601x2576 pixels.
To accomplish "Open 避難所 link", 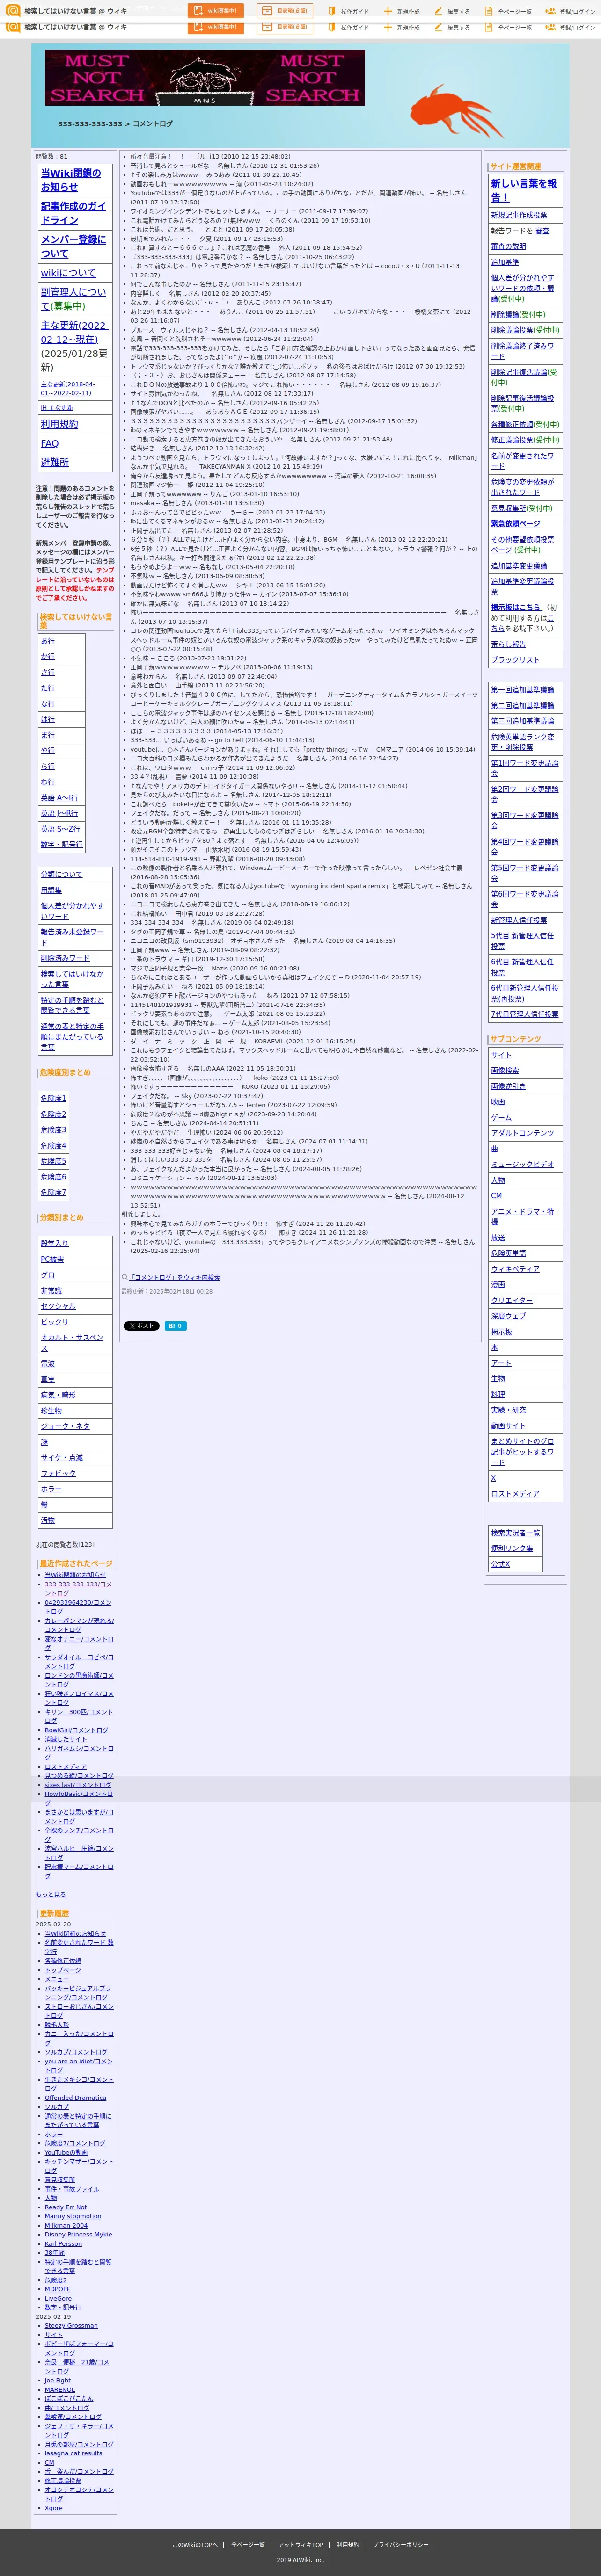I will (55, 462).
